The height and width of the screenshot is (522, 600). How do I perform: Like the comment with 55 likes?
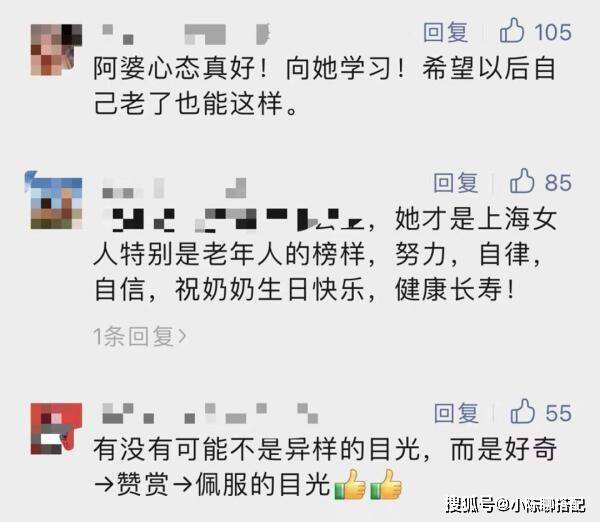[x=522, y=412]
